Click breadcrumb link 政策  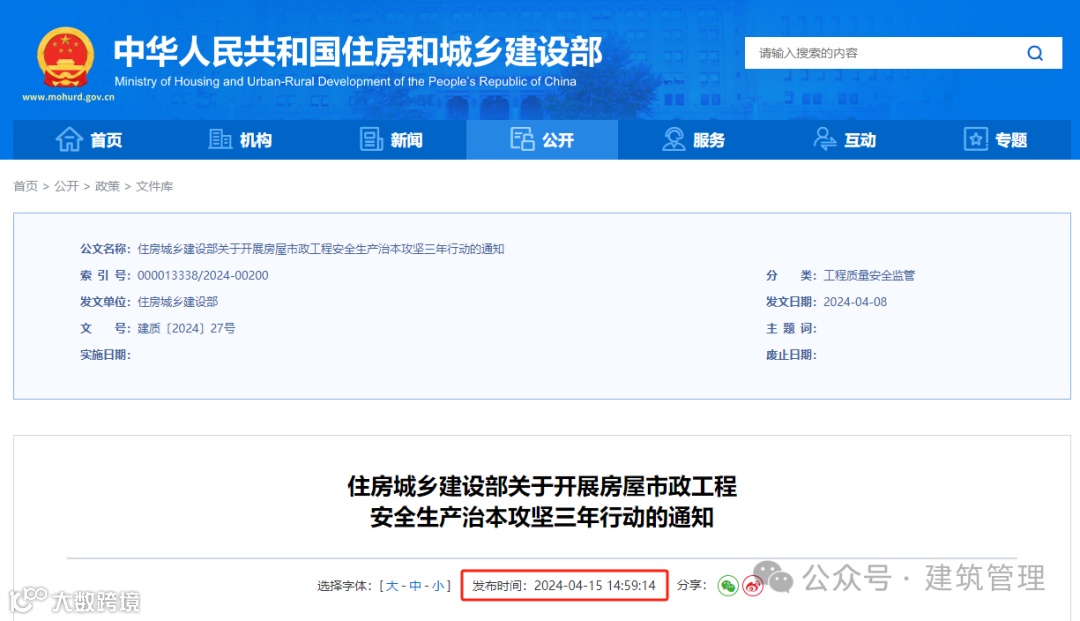click(107, 186)
